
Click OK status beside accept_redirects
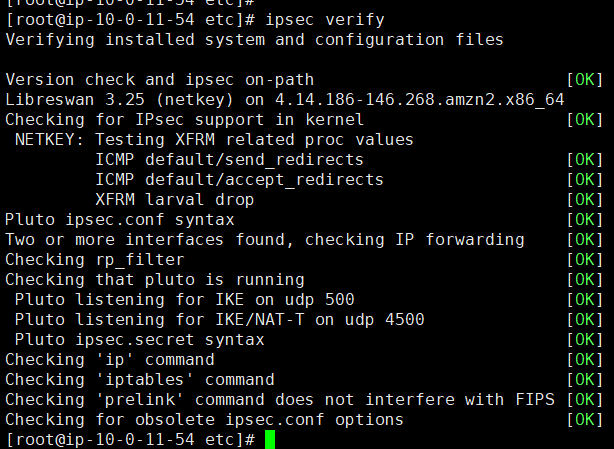click(585, 180)
